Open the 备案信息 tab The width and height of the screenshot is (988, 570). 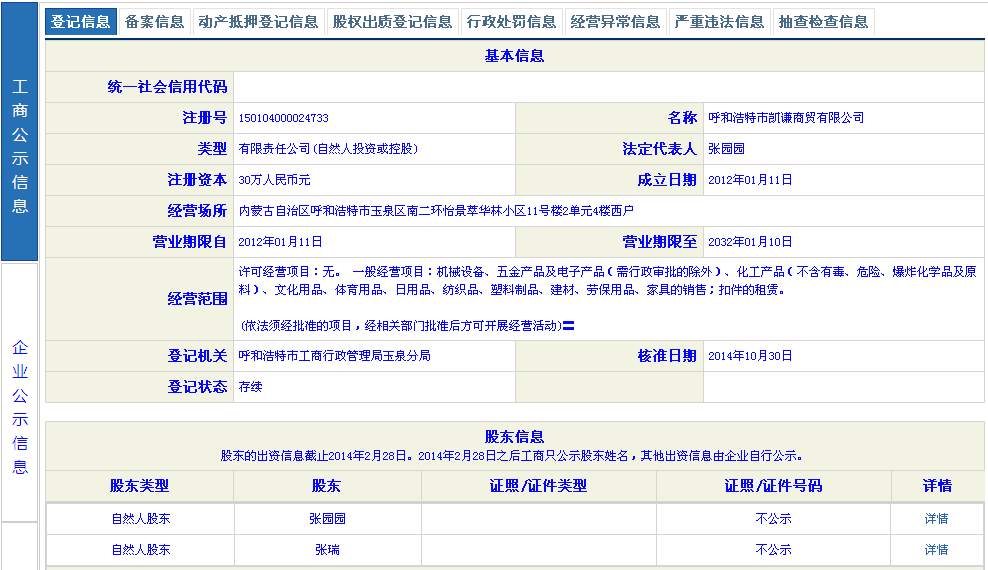pyautogui.click(x=154, y=22)
